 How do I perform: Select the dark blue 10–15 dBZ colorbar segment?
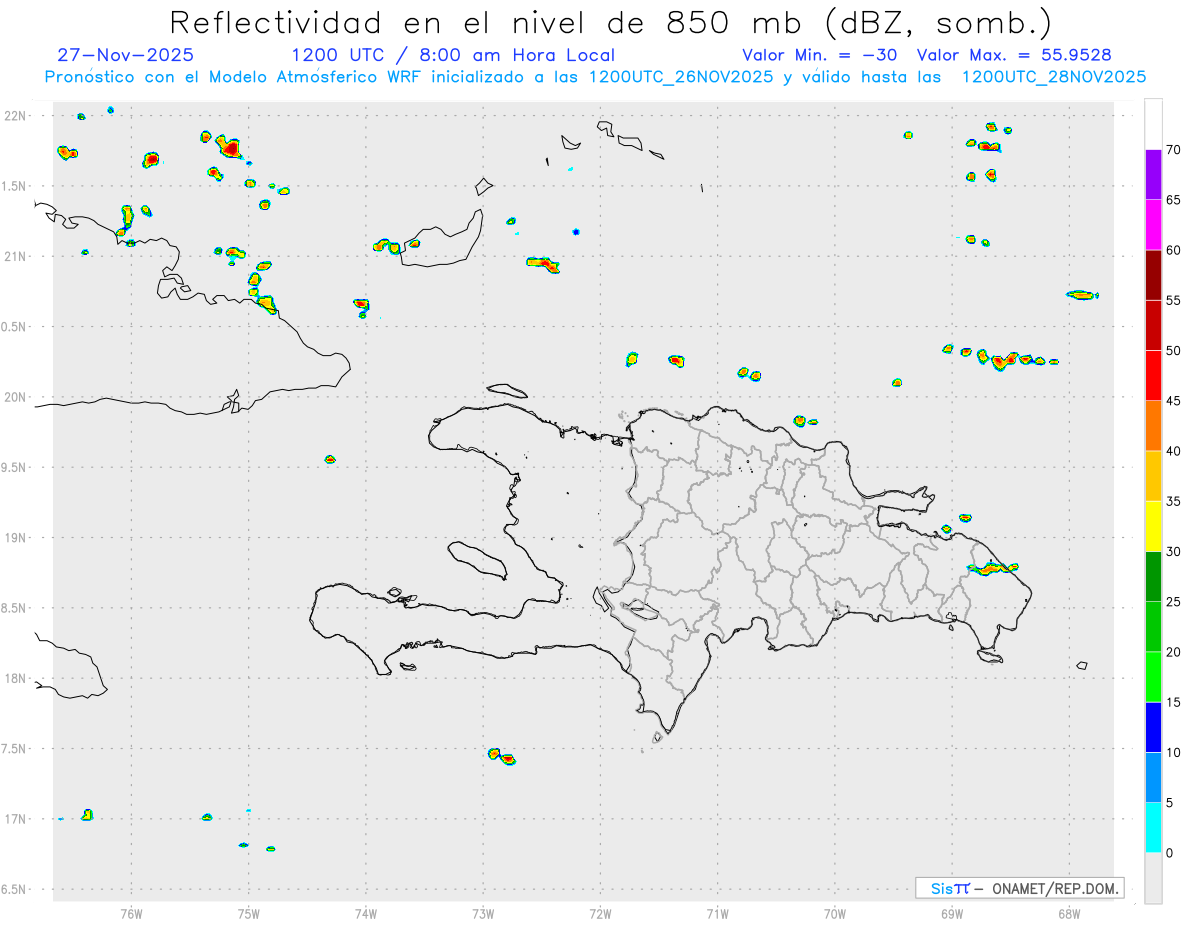tap(1153, 727)
